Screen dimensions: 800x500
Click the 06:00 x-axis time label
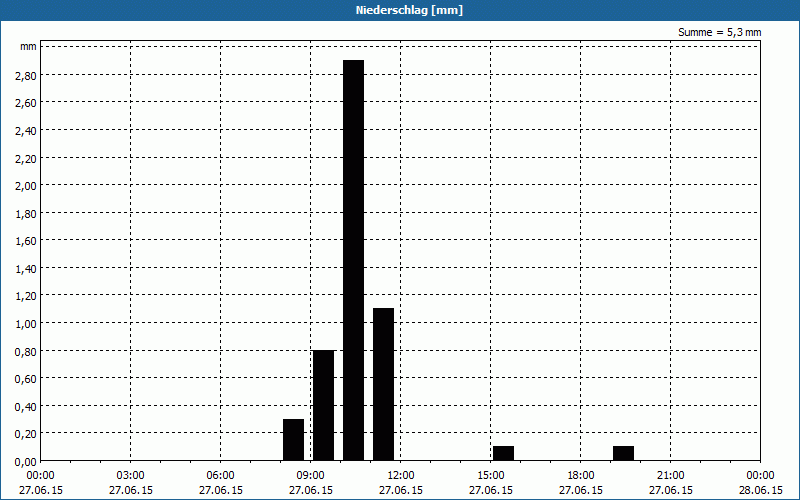pyautogui.click(x=220, y=476)
